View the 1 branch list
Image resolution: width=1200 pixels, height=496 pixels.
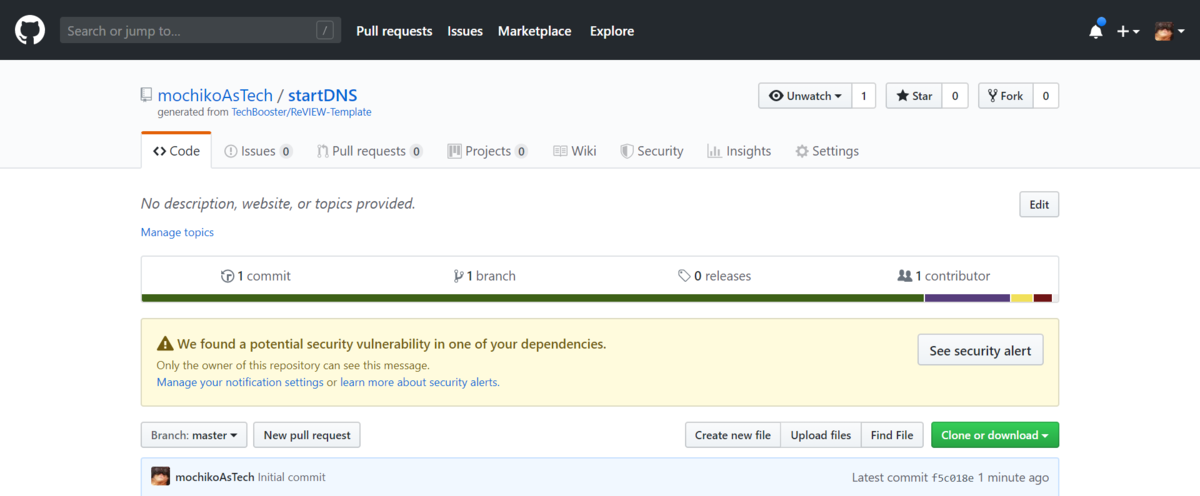coord(485,276)
